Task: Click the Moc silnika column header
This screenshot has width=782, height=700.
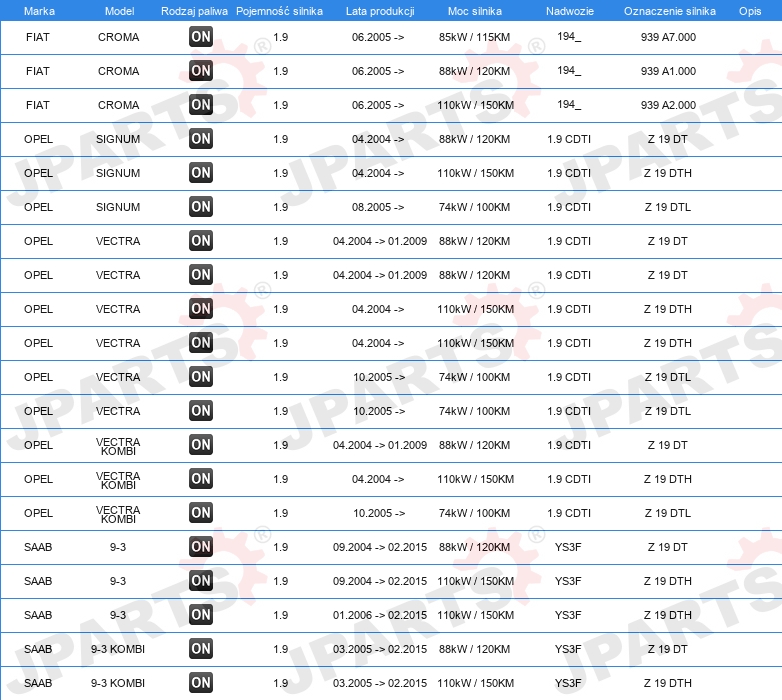Action: point(475,11)
